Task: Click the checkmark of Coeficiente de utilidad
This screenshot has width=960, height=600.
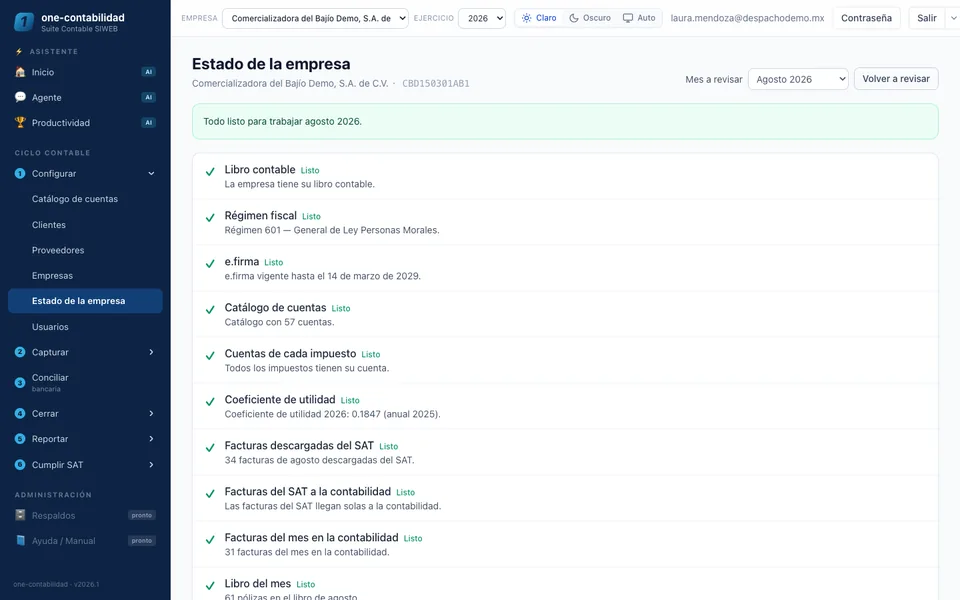Action: coord(210,402)
